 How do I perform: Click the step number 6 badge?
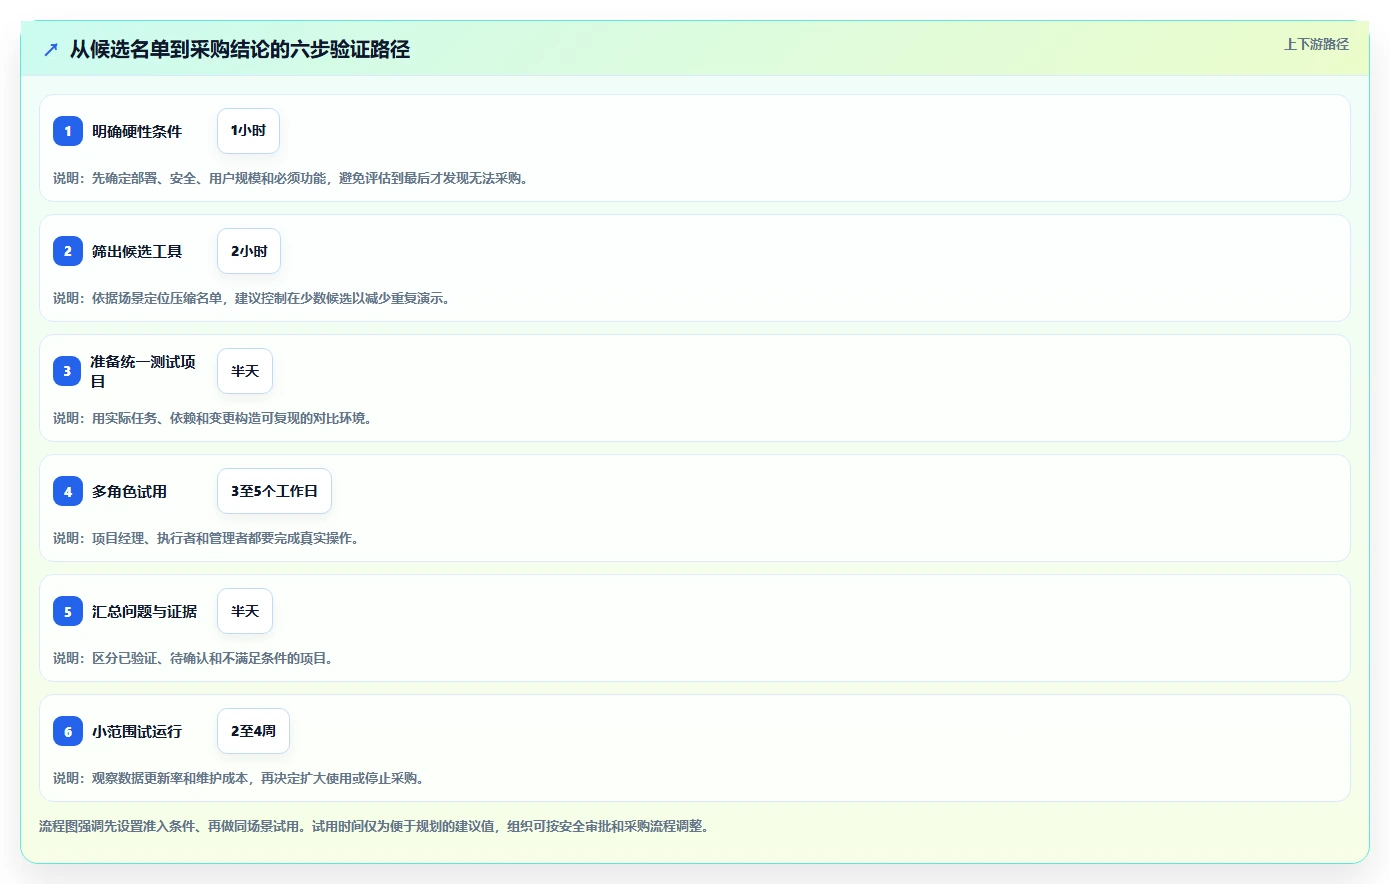point(68,731)
